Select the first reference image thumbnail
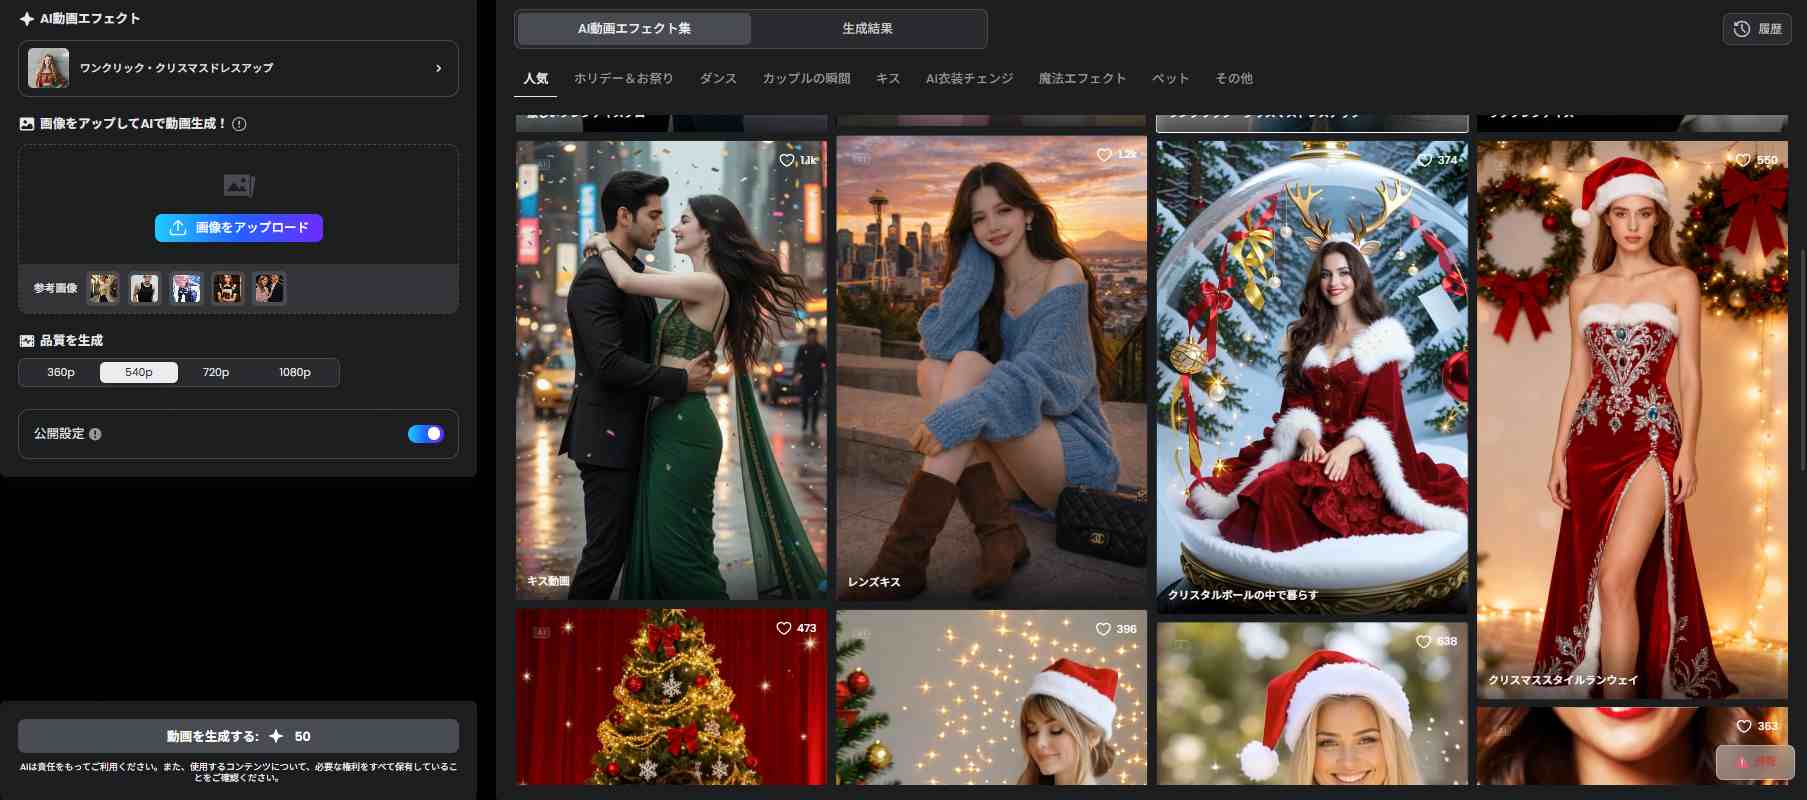 tap(103, 288)
